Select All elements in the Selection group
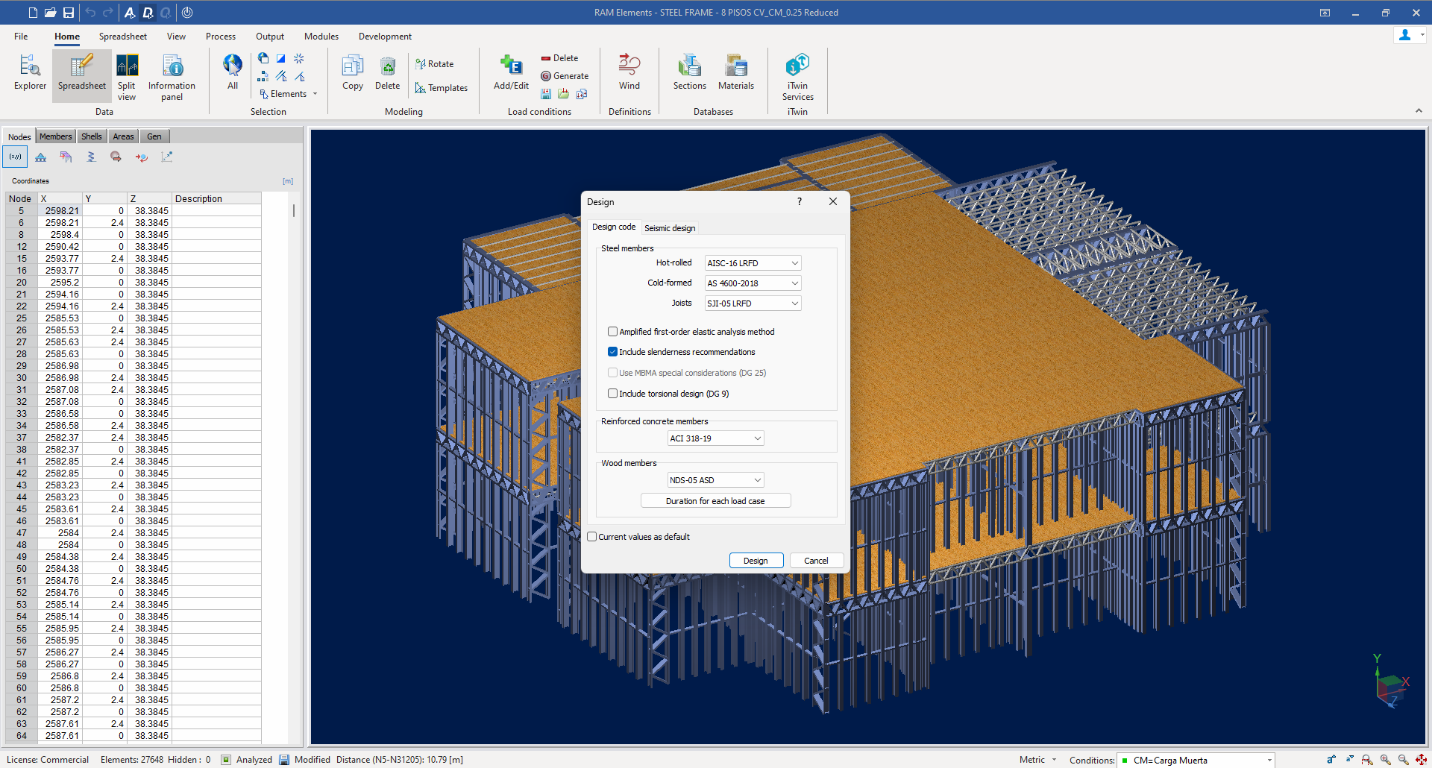The height and width of the screenshot is (768, 1432). [x=233, y=73]
